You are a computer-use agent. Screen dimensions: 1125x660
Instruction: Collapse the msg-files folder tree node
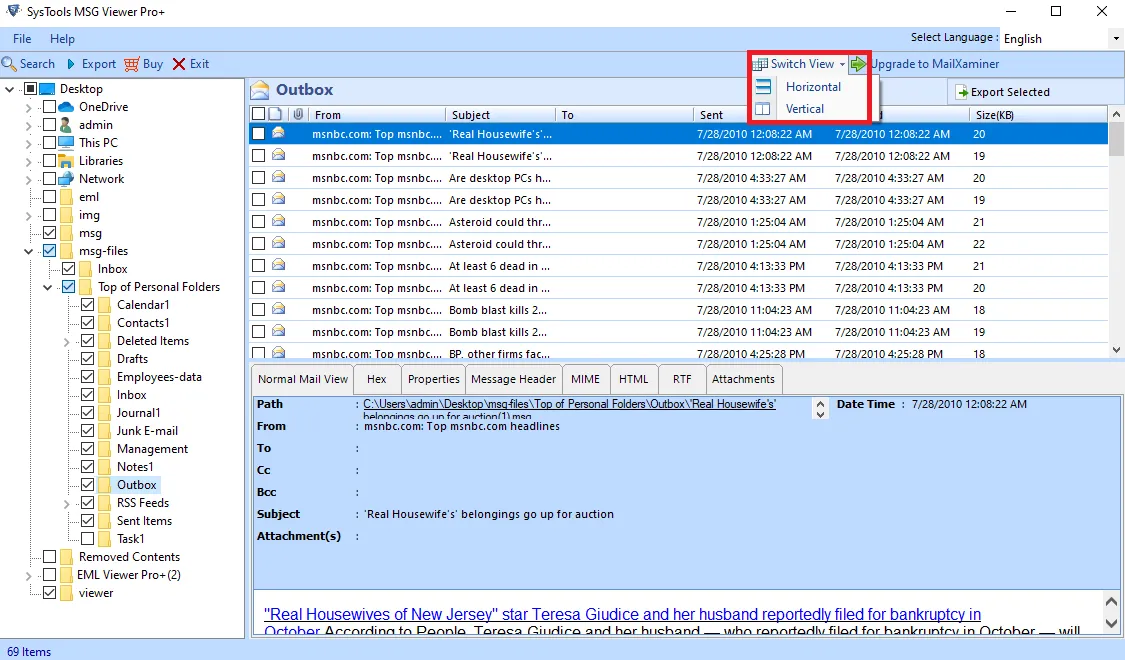click(30, 251)
